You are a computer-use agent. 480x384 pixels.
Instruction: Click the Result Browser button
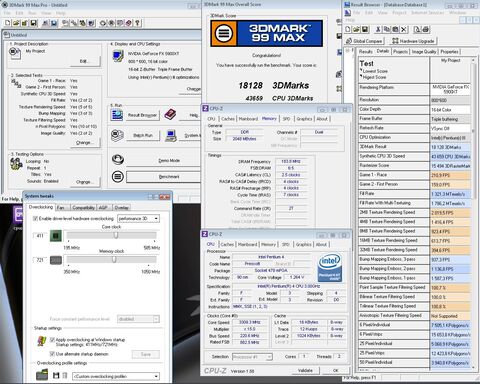pos(142,115)
